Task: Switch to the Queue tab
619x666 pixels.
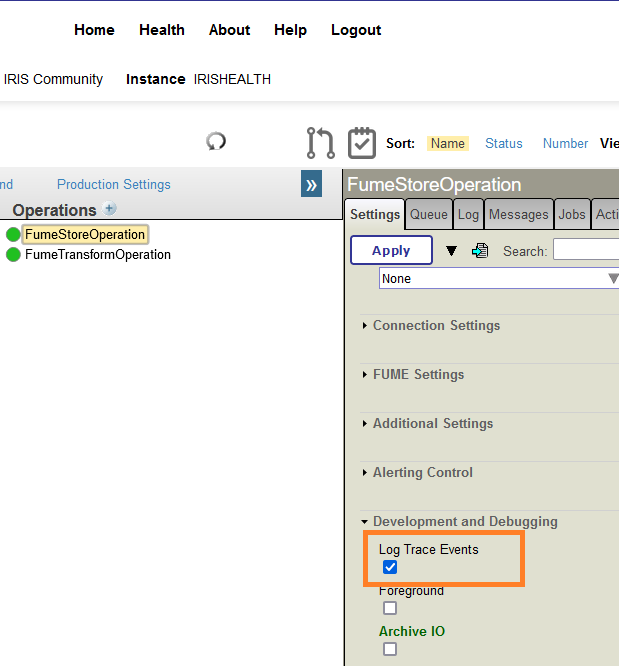Action: [x=429, y=214]
